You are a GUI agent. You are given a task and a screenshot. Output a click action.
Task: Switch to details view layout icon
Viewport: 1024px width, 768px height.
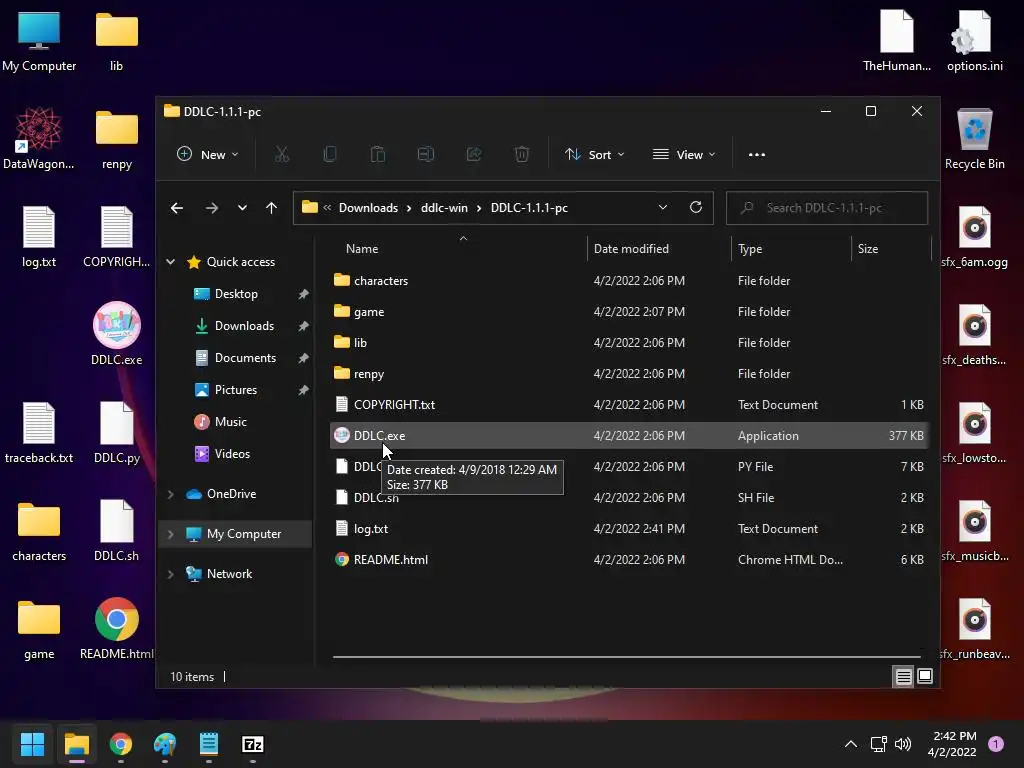904,677
